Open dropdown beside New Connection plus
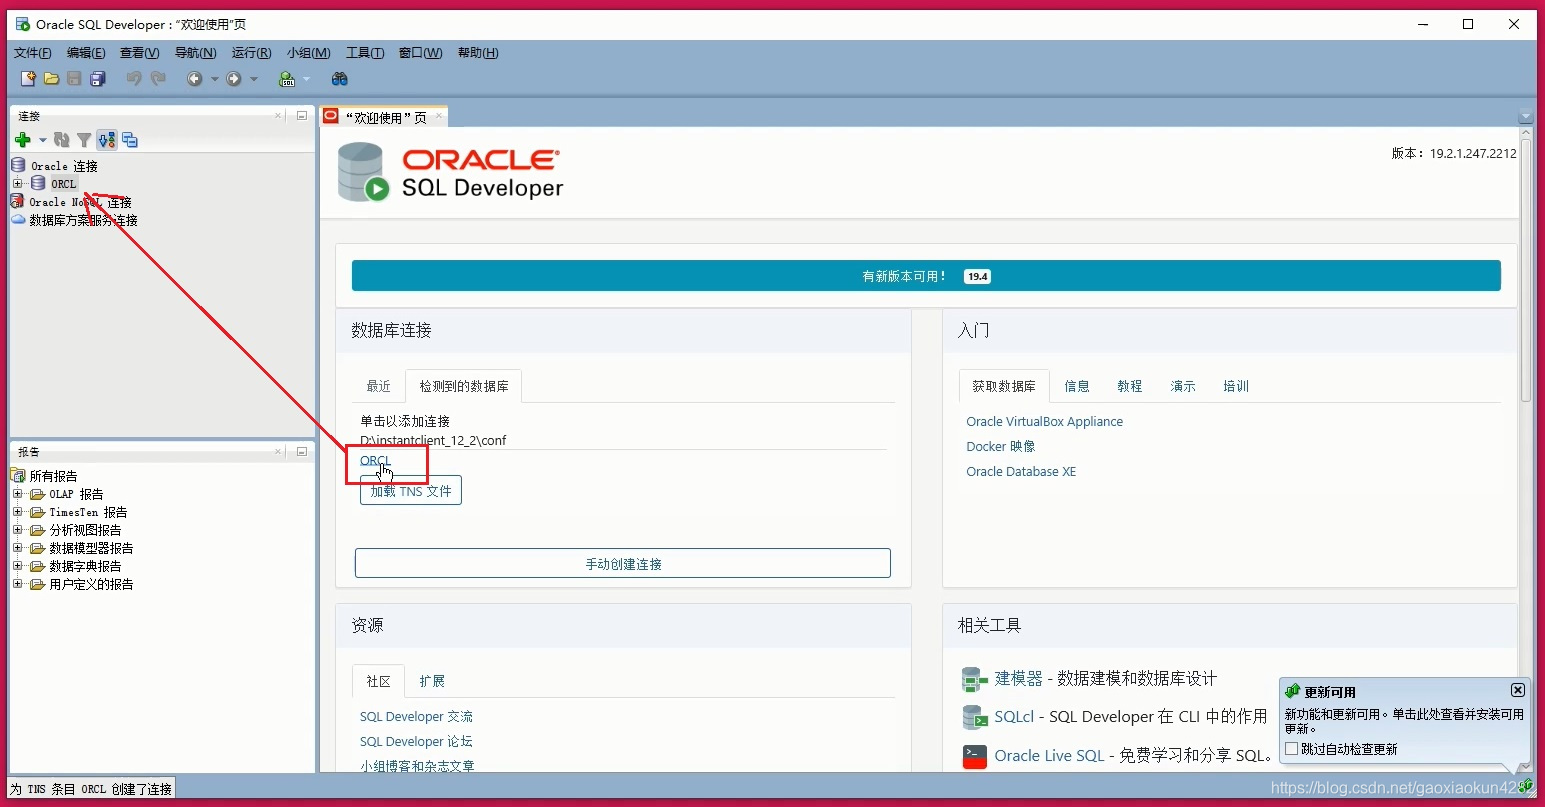Image resolution: width=1545 pixels, height=807 pixels. 42,140
